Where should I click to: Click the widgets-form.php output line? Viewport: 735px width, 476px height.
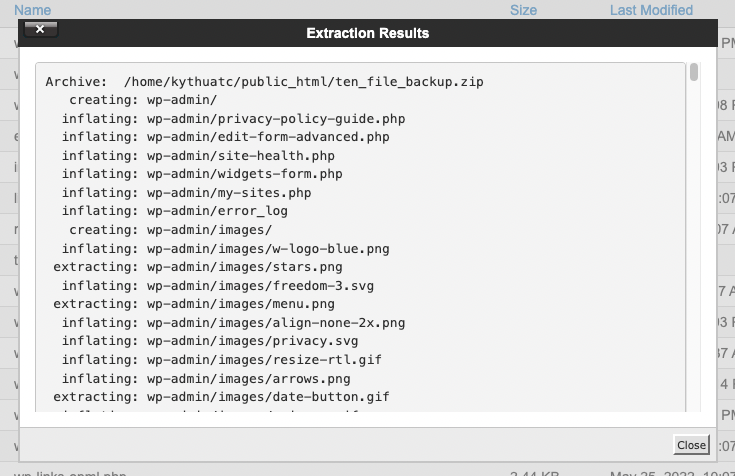coord(202,174)
